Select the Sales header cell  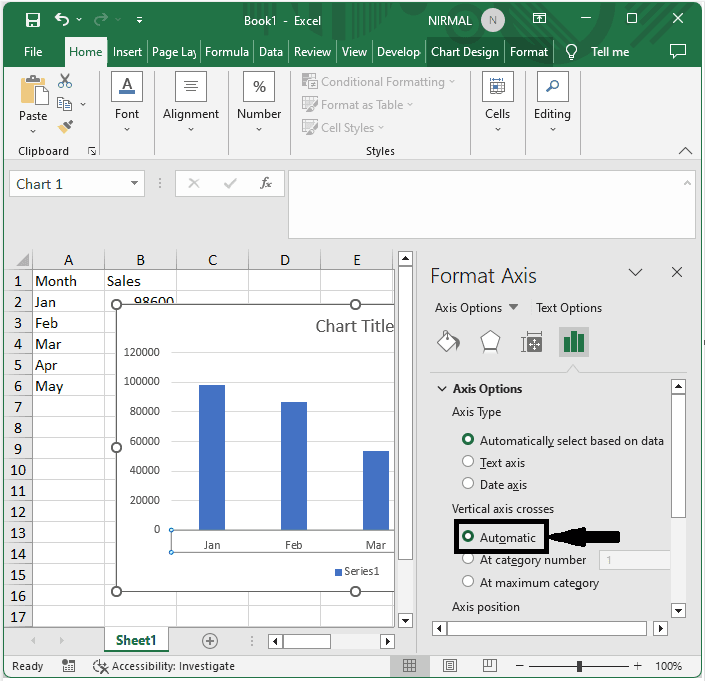click(x=140, y=281)
